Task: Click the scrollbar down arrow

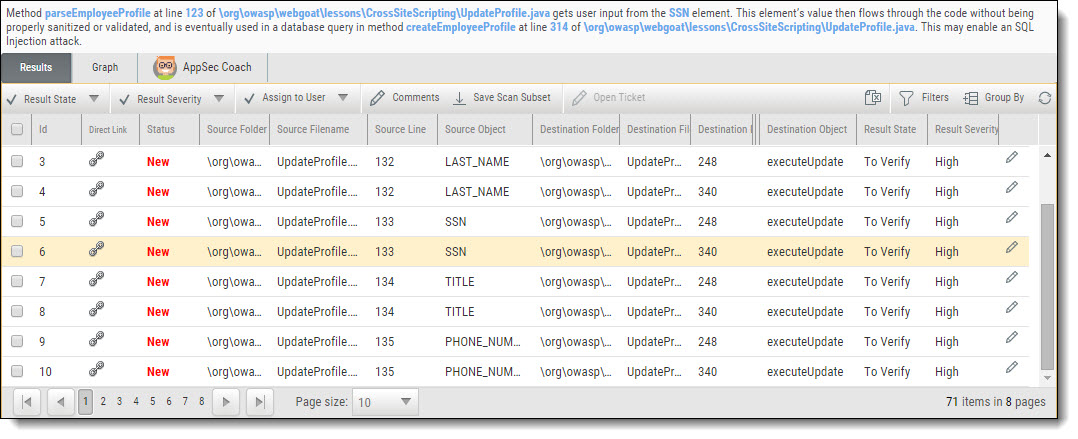Action: click(x=1047, y=378)
